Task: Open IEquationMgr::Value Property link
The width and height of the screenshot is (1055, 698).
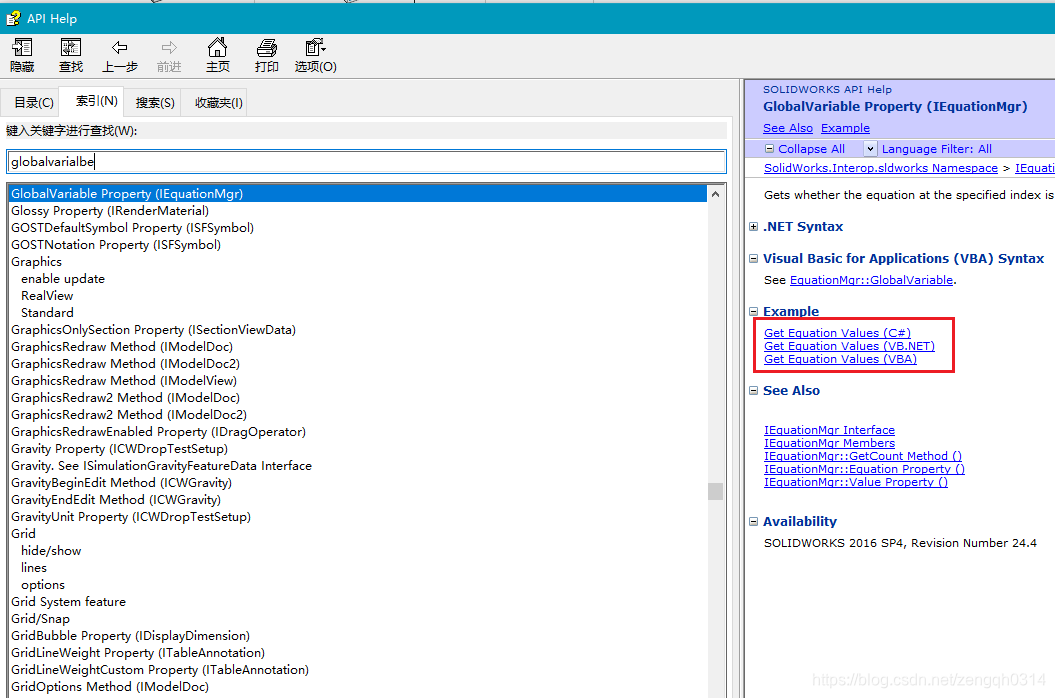Action: pos(856,482)
